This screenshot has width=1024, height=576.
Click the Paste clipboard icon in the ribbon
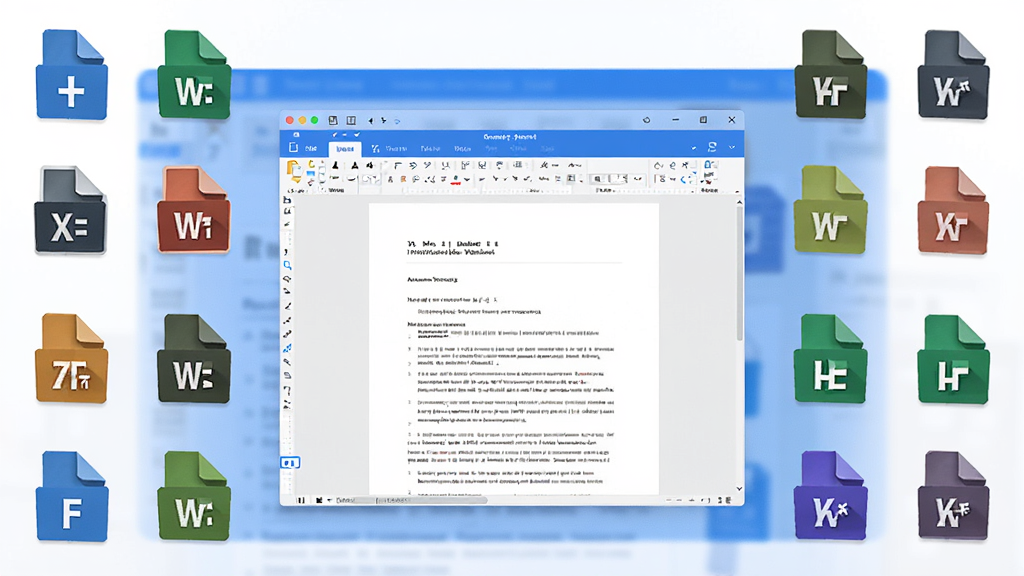[x=294, y=170]
